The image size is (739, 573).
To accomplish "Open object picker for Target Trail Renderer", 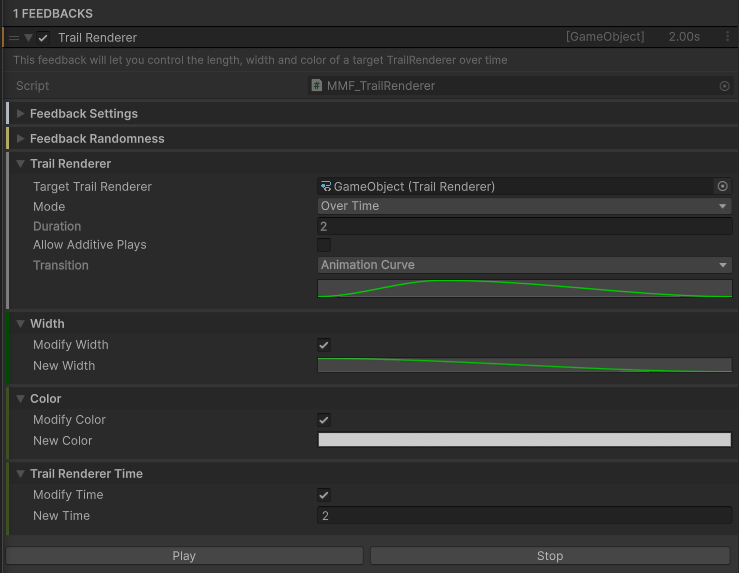I will tap(723, 186).
